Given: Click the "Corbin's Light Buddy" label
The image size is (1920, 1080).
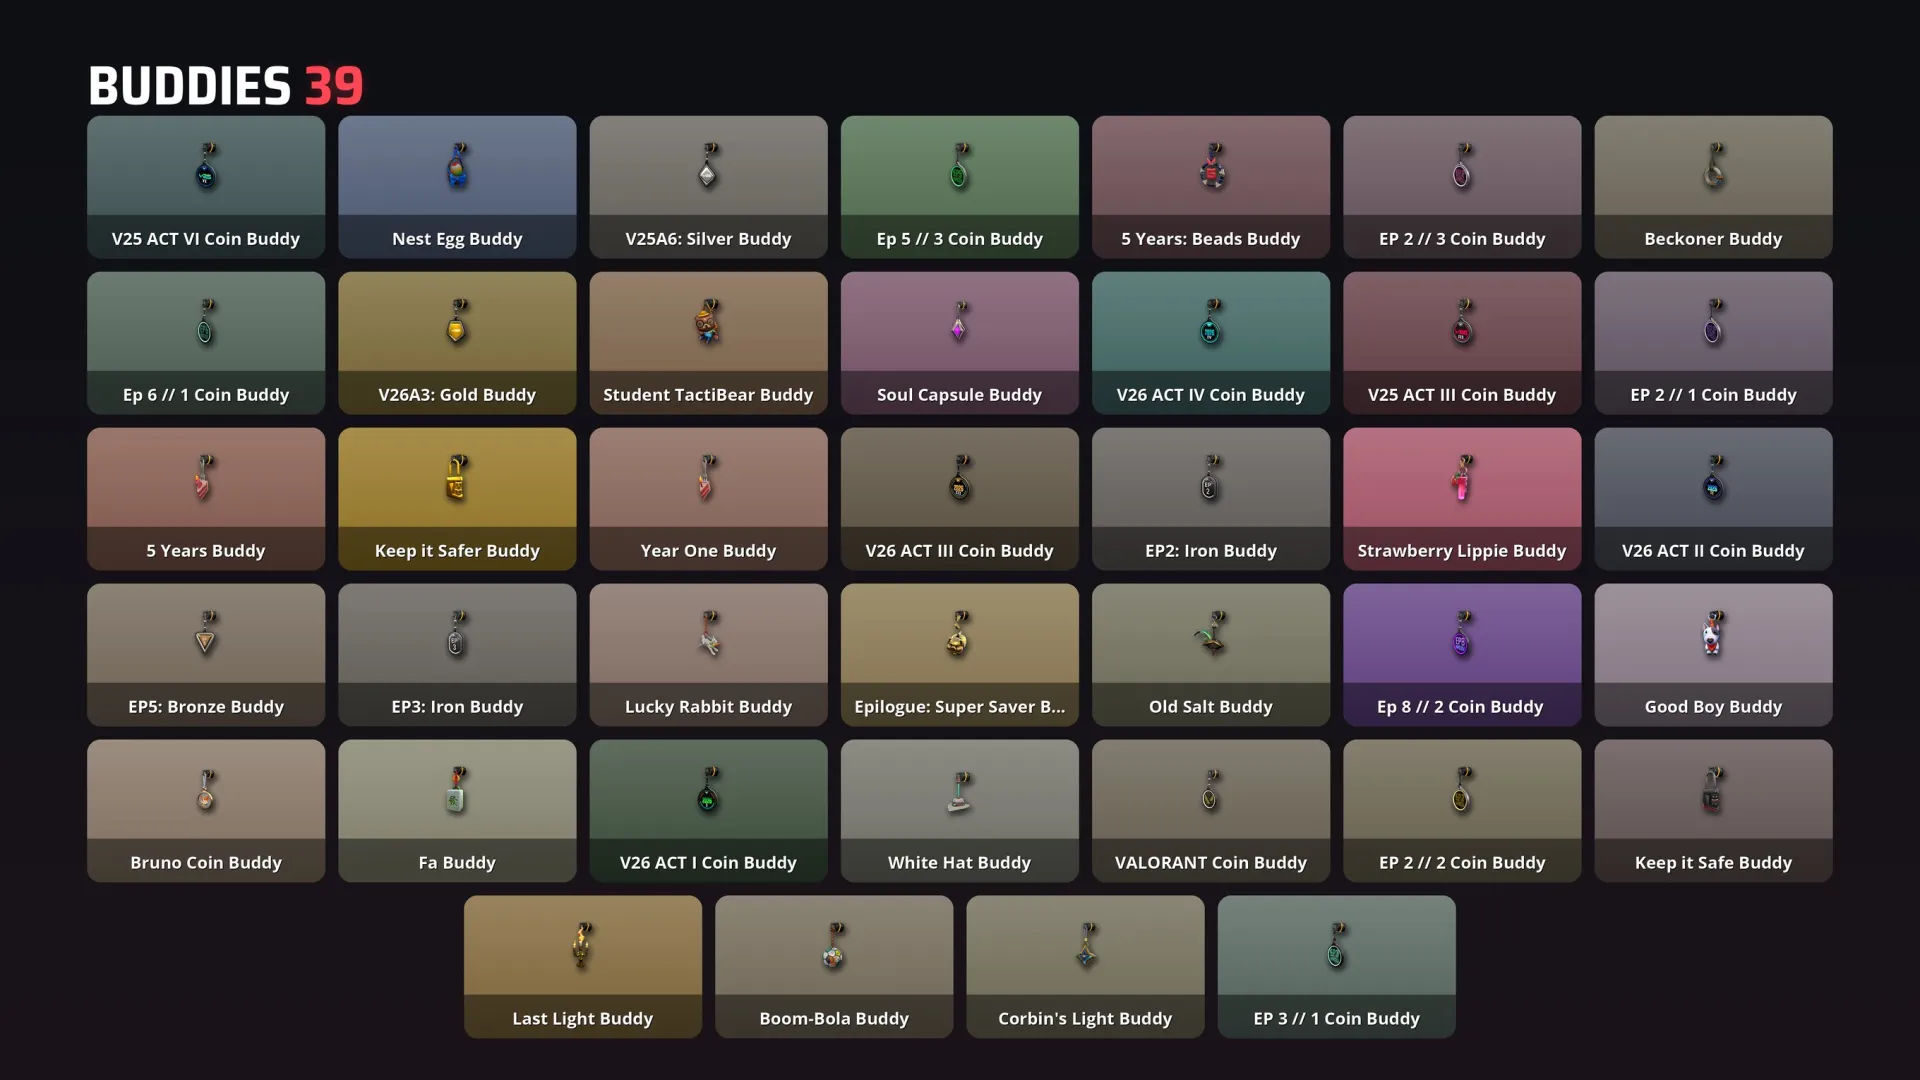Looking at the screenshot, I should click(1085, 1019).
